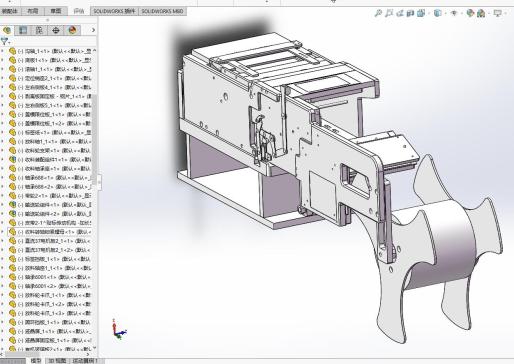The image size is (514, 364).
Task: Click the part icon of 轴承6001<2>
Action: coord(13,286)
